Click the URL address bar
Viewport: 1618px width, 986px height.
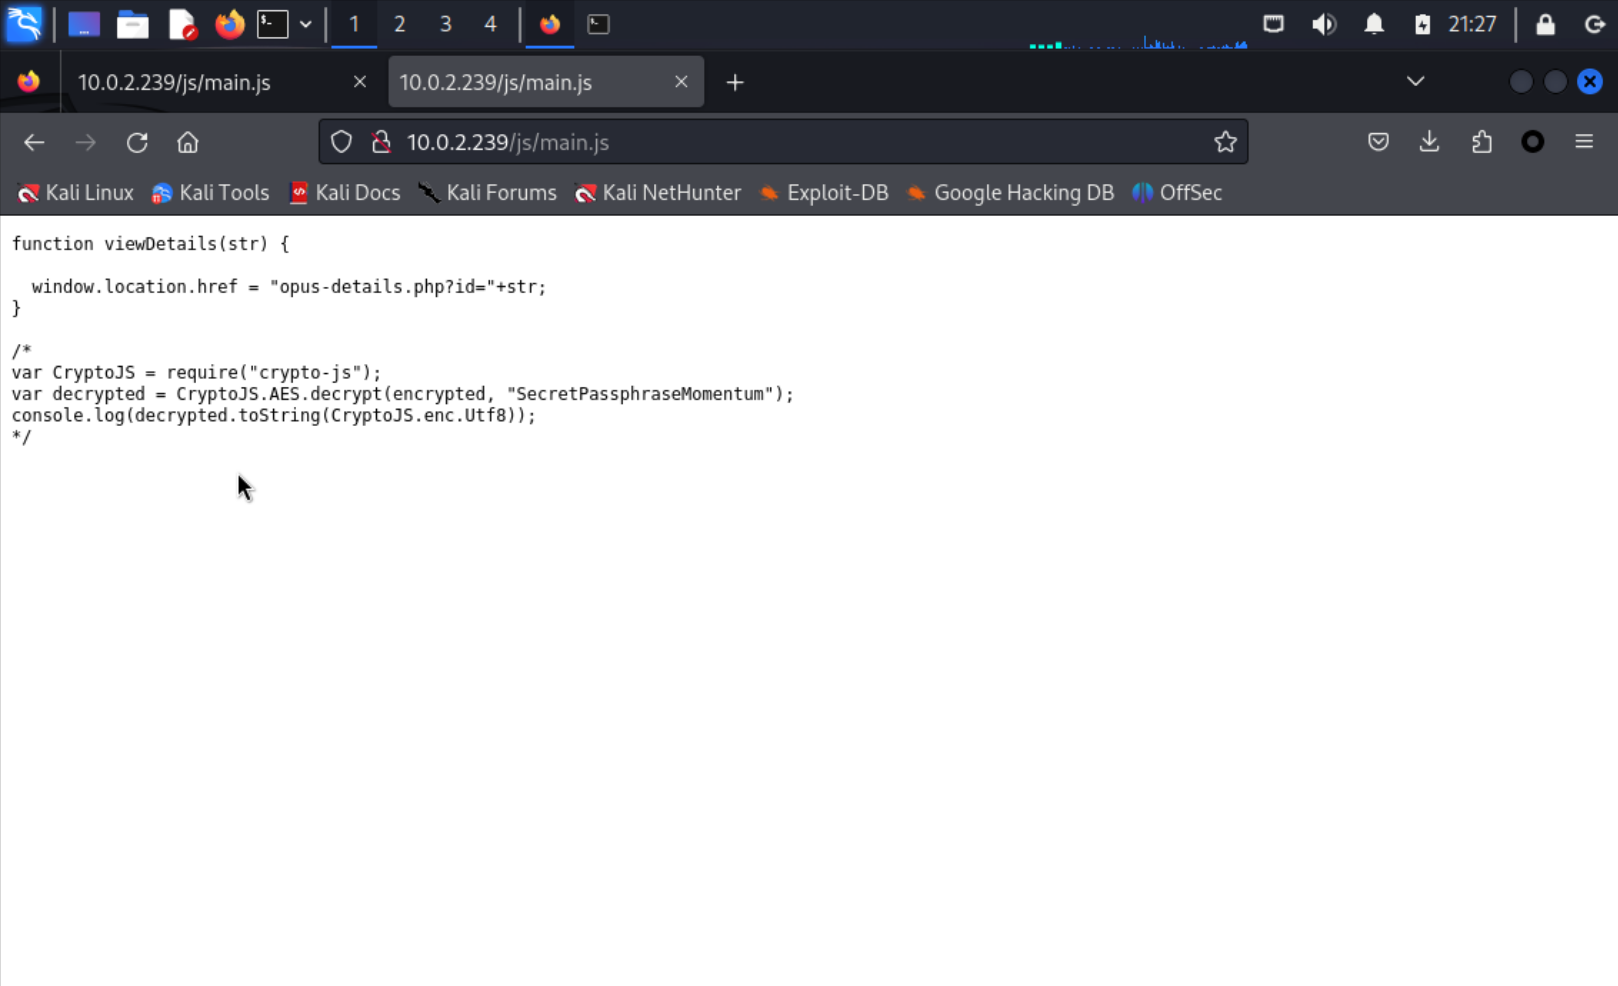point(783,142)
